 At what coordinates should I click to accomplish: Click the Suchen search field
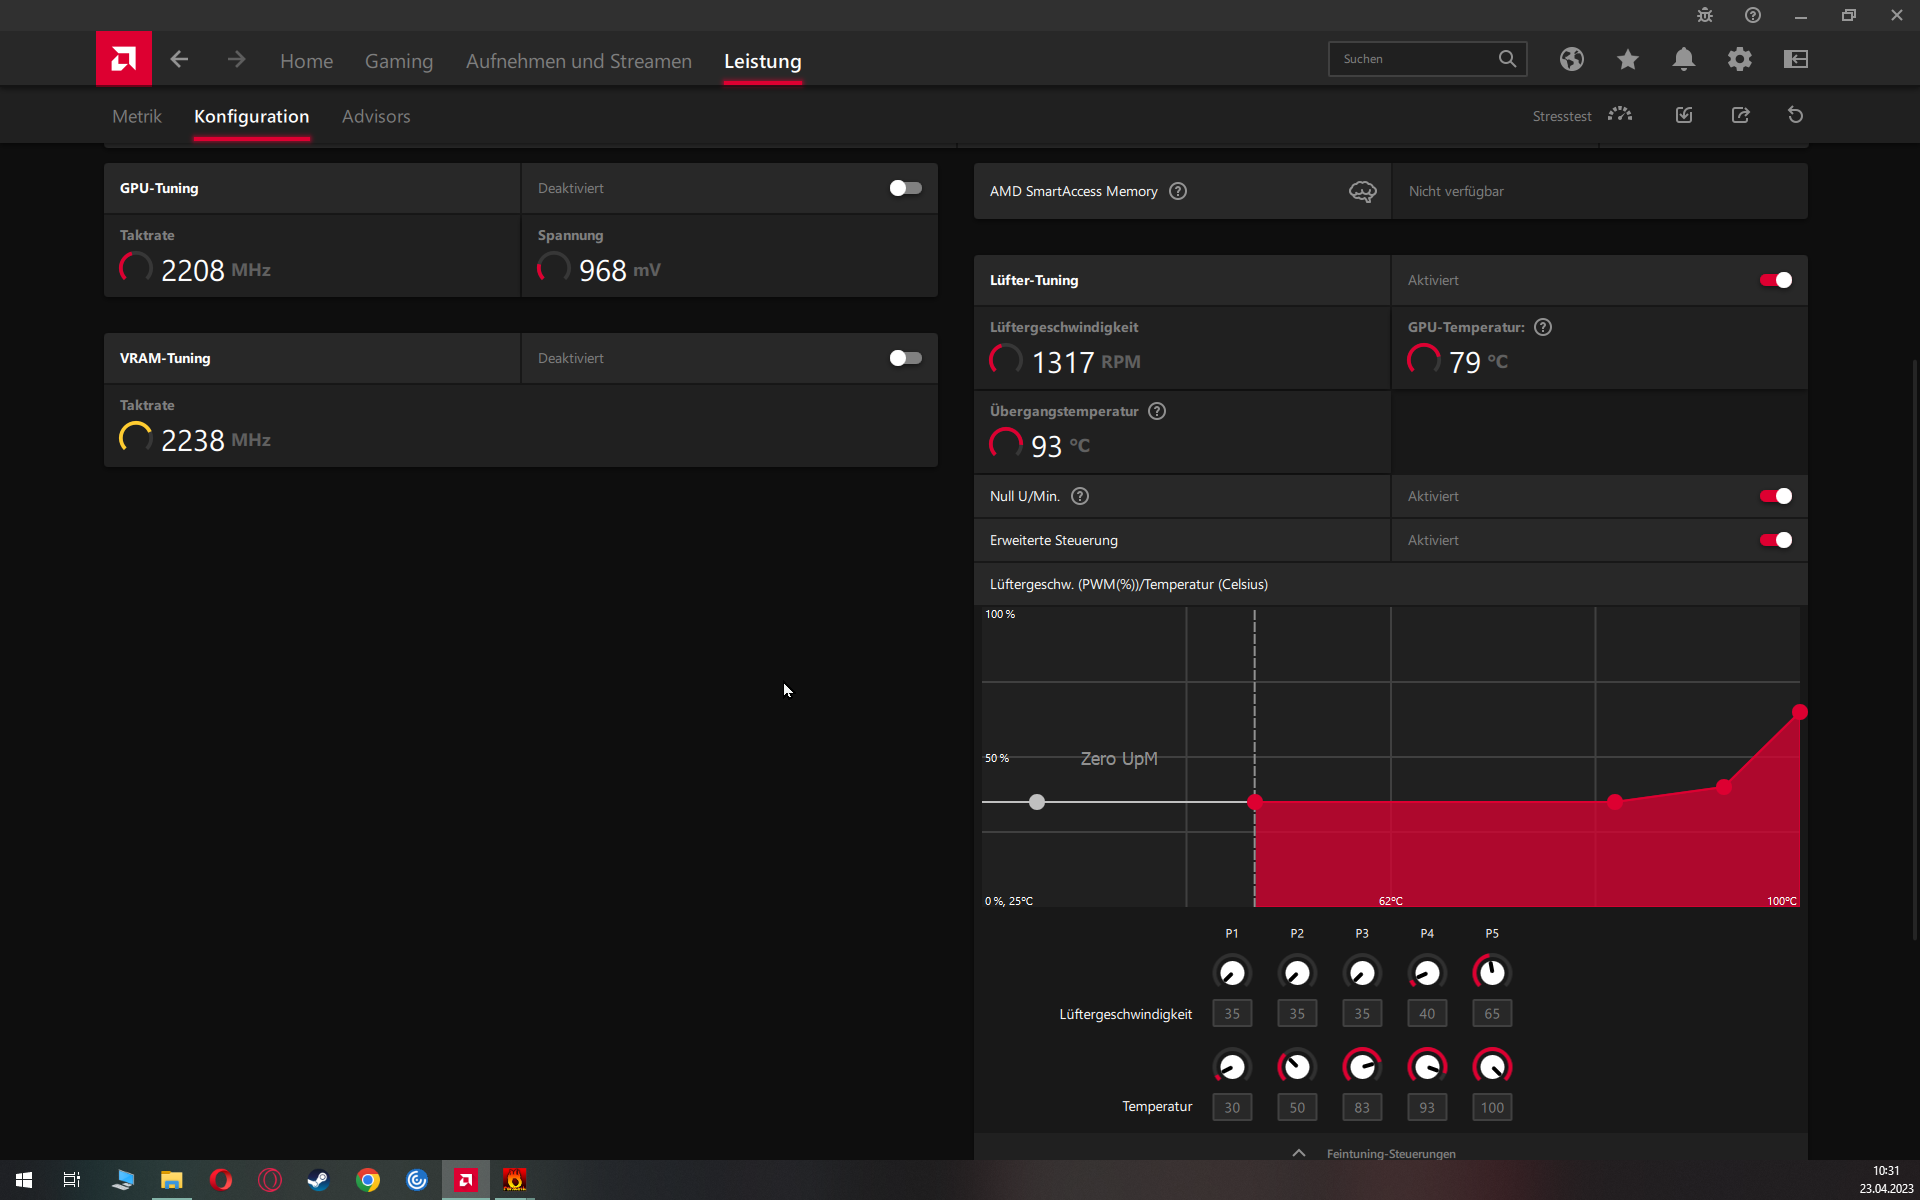(x=1415, y=59)
